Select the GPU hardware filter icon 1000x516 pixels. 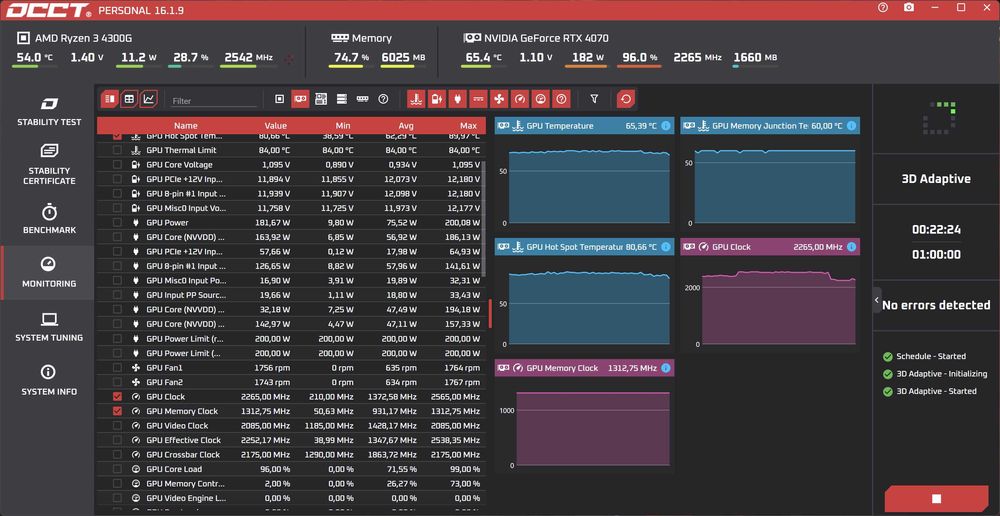click(x=300, y=99)
